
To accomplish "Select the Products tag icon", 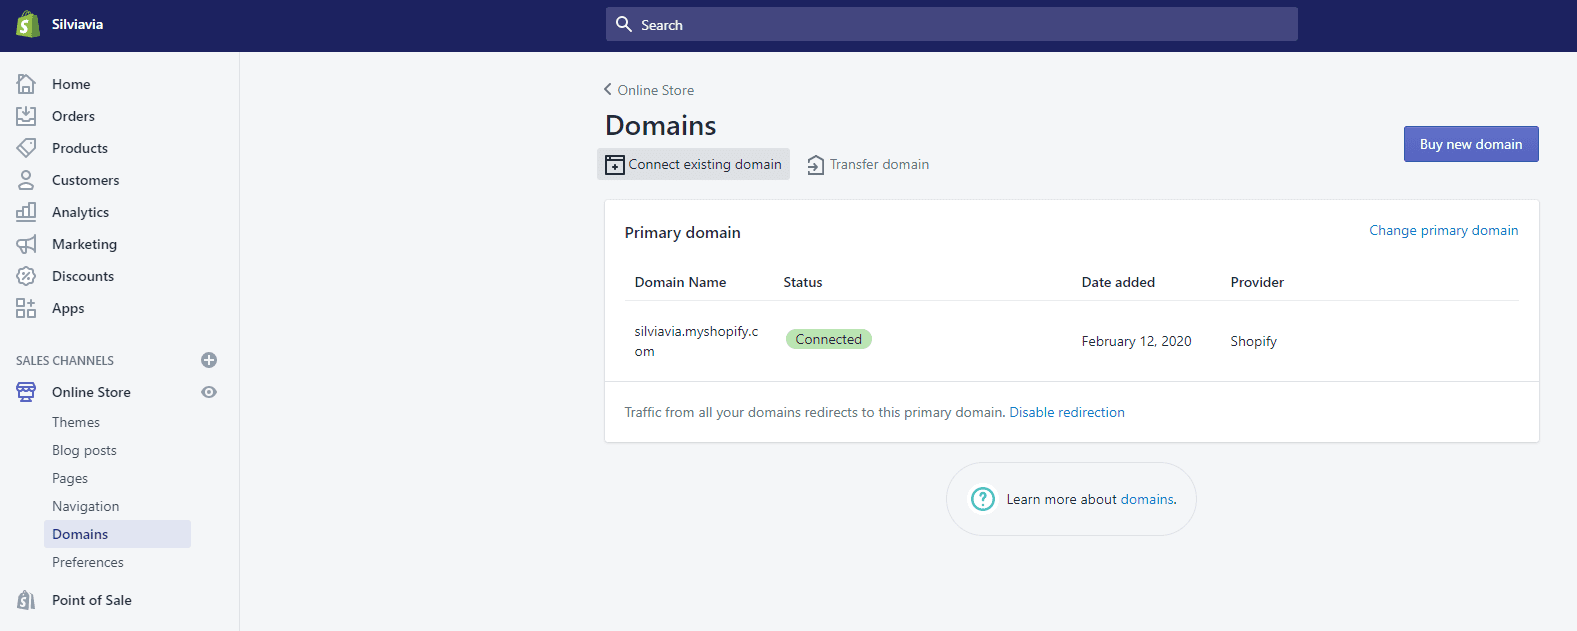I will coord(26,148).
